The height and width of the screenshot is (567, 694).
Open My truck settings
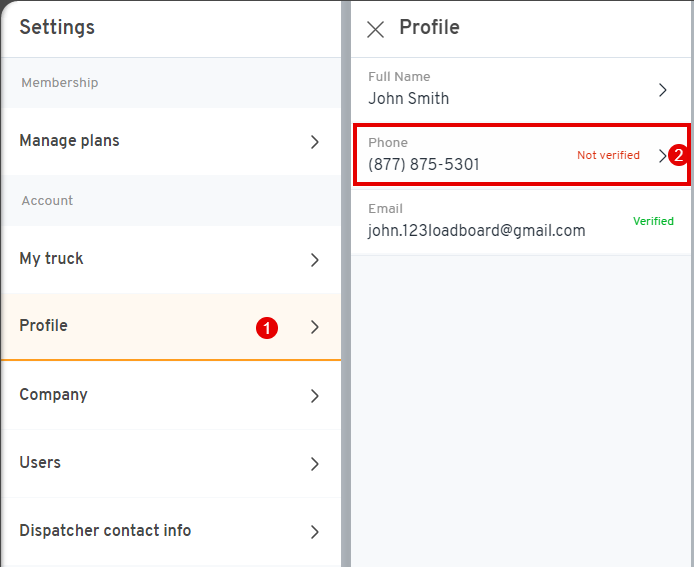click(x=171, y=259)
